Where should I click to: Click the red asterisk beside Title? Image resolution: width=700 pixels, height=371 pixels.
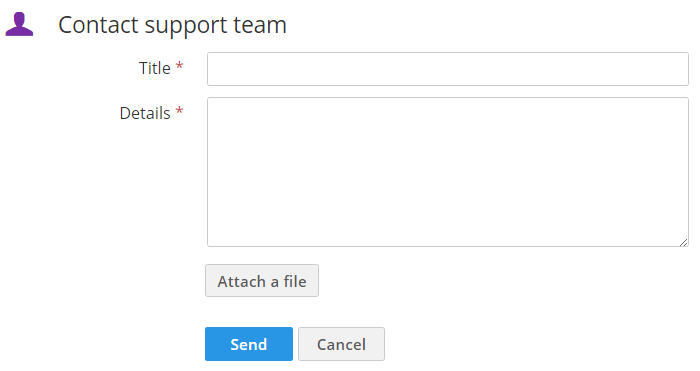click(x=179, y=66)
